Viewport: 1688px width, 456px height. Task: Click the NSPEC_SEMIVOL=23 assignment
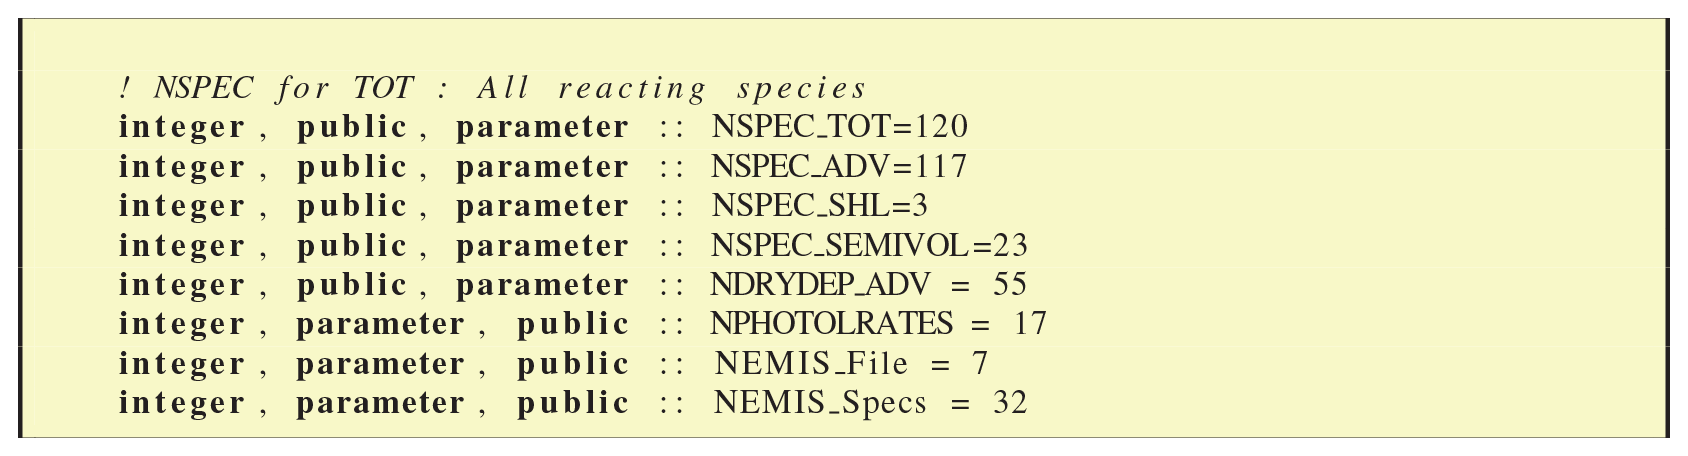[869, 245]
